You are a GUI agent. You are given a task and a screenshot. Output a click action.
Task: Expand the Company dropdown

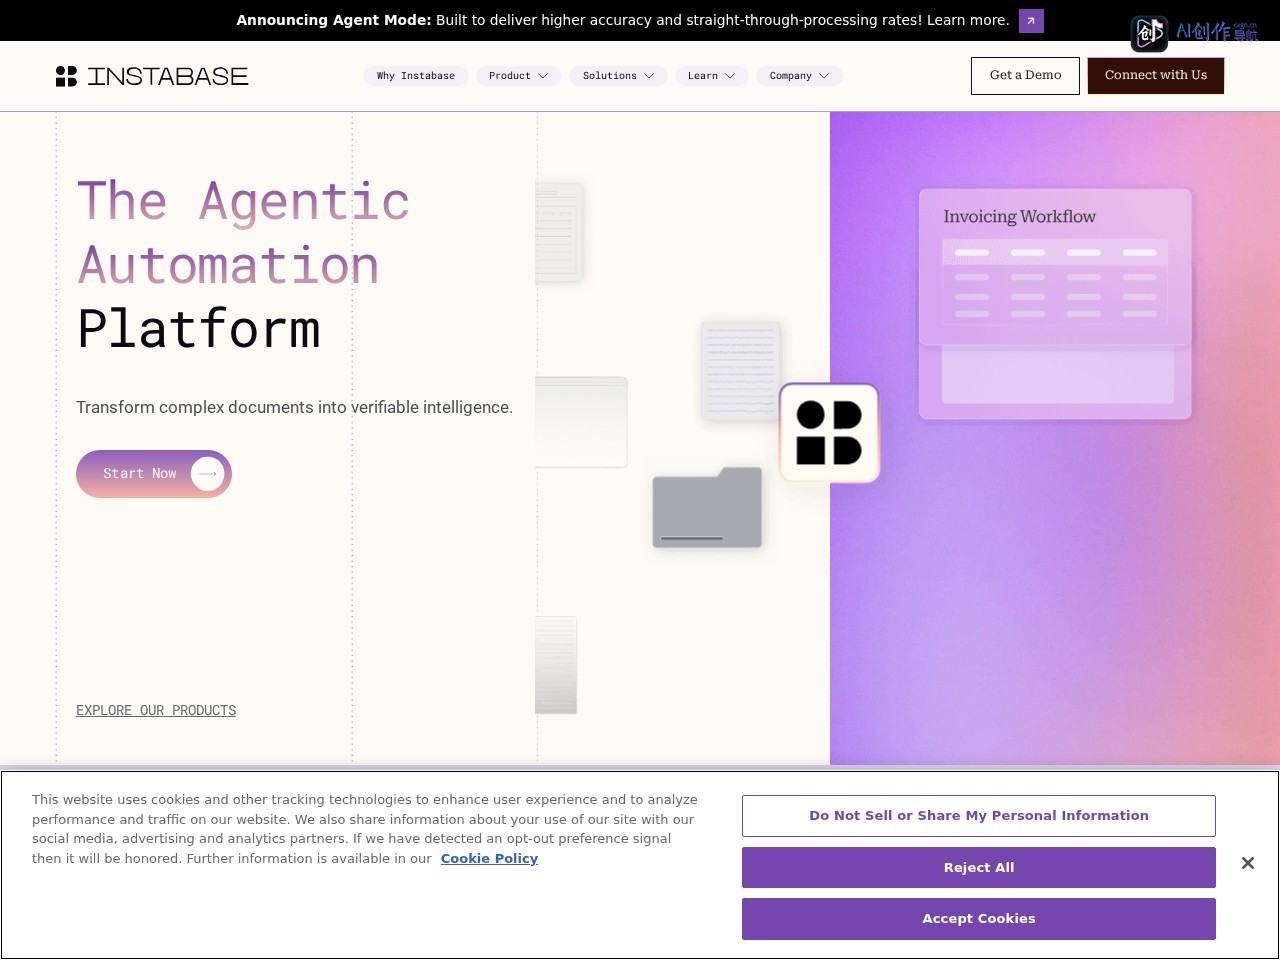799,76
